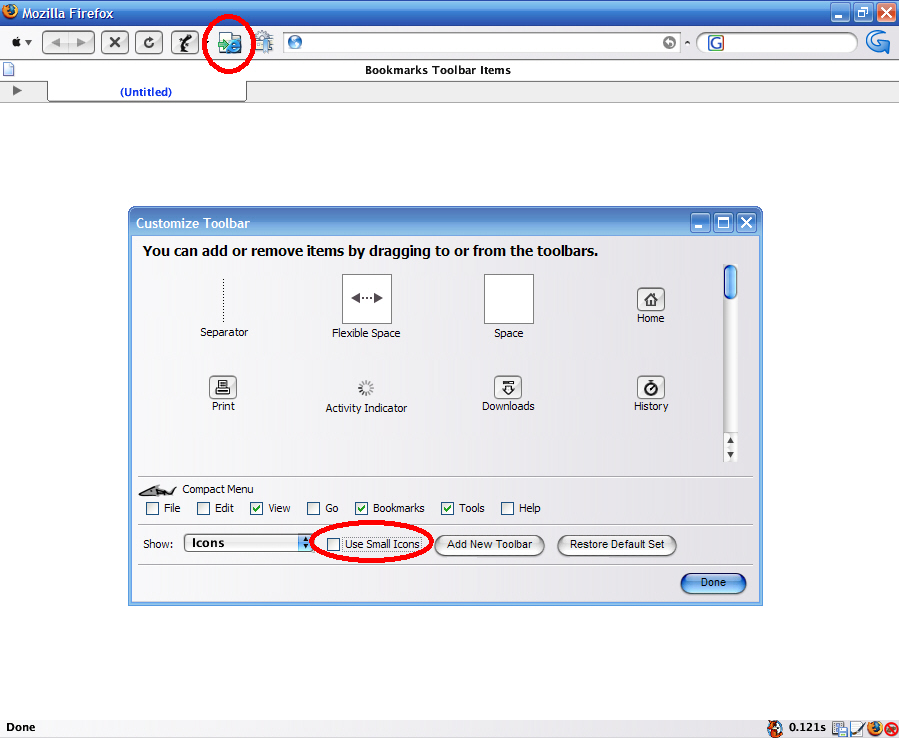Screen dimensions: 899x738
Task: Click the fox timer status bar icon
Action: pos(775,728)
